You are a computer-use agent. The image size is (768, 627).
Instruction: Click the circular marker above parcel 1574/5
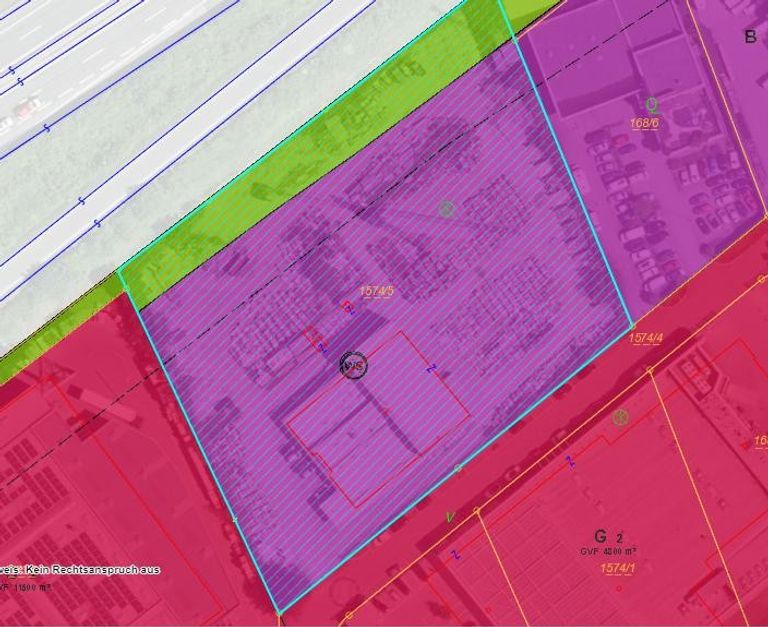[x=447, y=209]
